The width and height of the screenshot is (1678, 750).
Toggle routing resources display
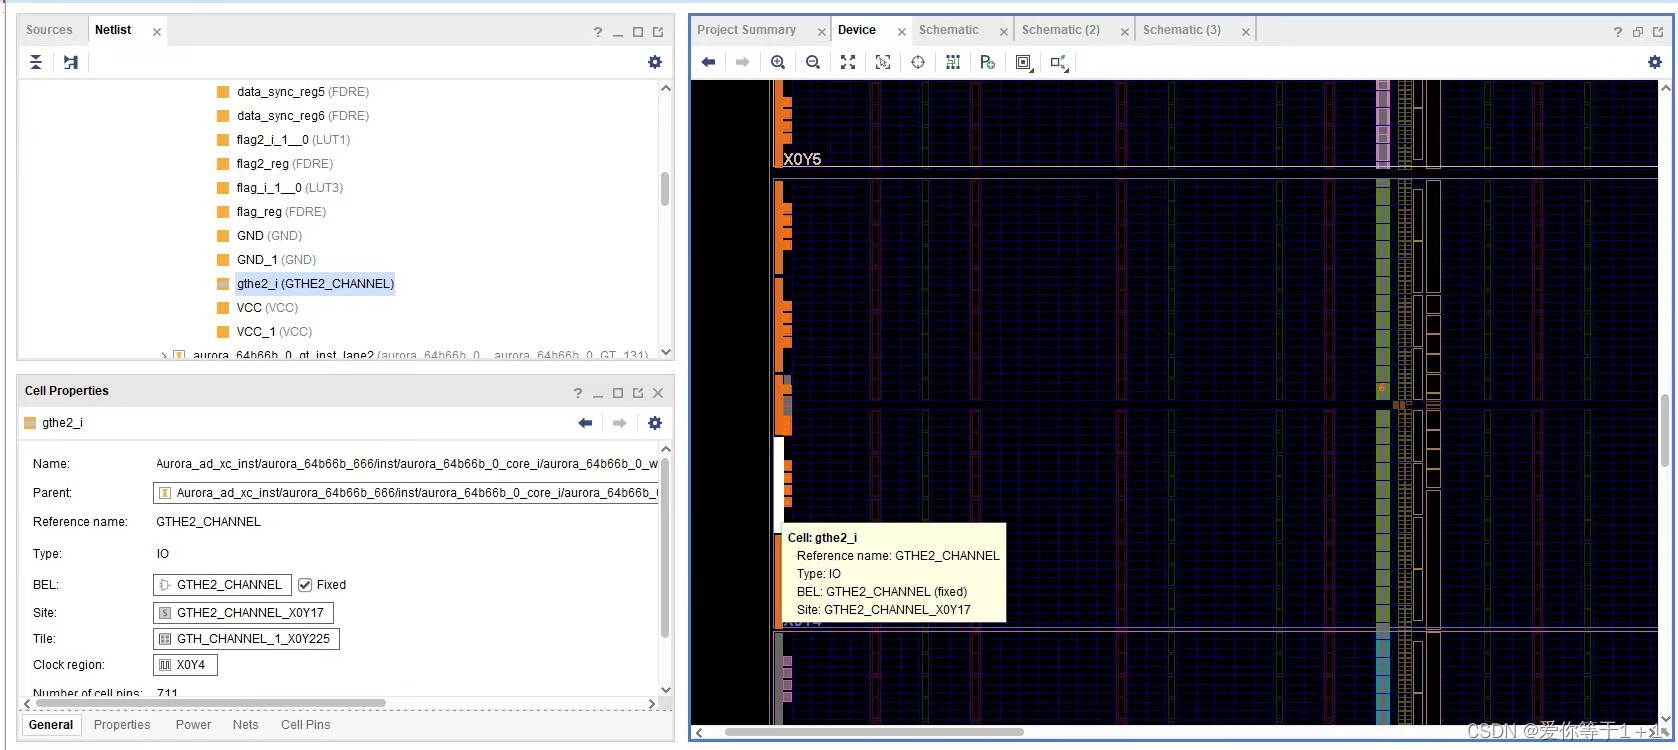(x=953, y=62)
